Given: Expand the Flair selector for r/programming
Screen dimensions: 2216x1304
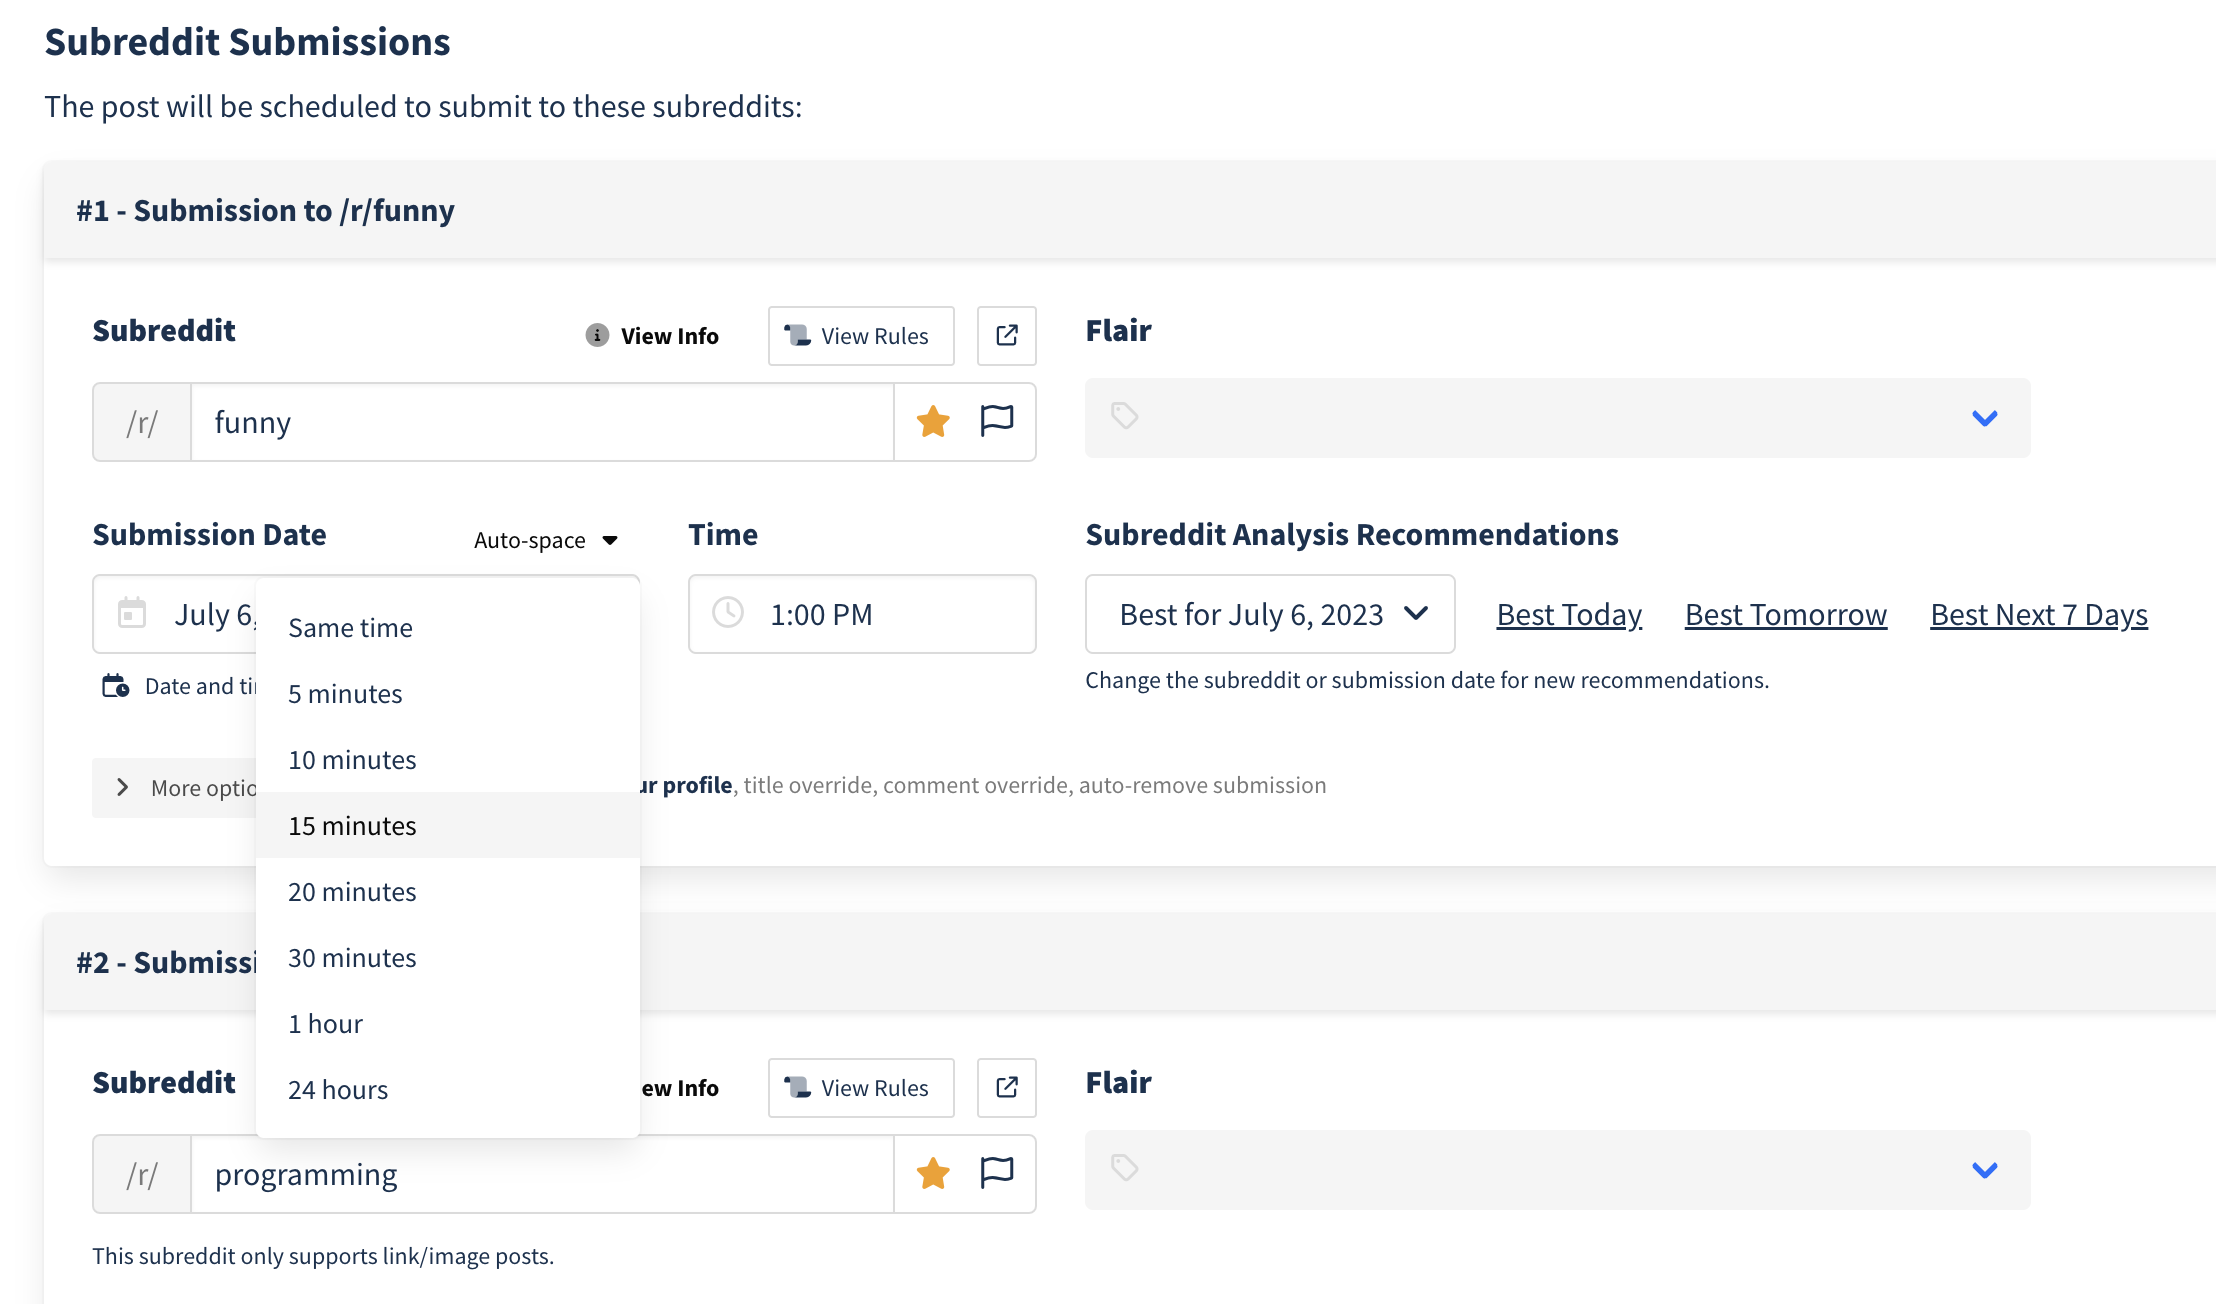Looking at the screenshot, I should point(1984,1170).
